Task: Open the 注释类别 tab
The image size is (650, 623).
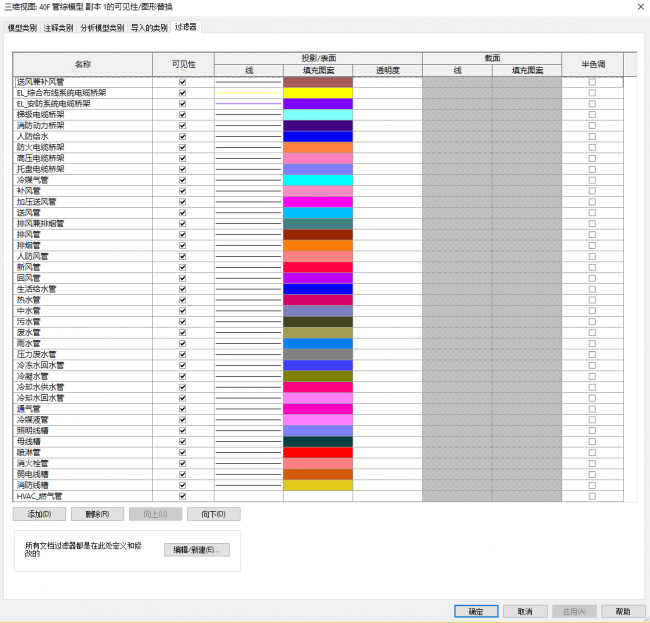Action: pyautogui.click(x=59, y=28)
